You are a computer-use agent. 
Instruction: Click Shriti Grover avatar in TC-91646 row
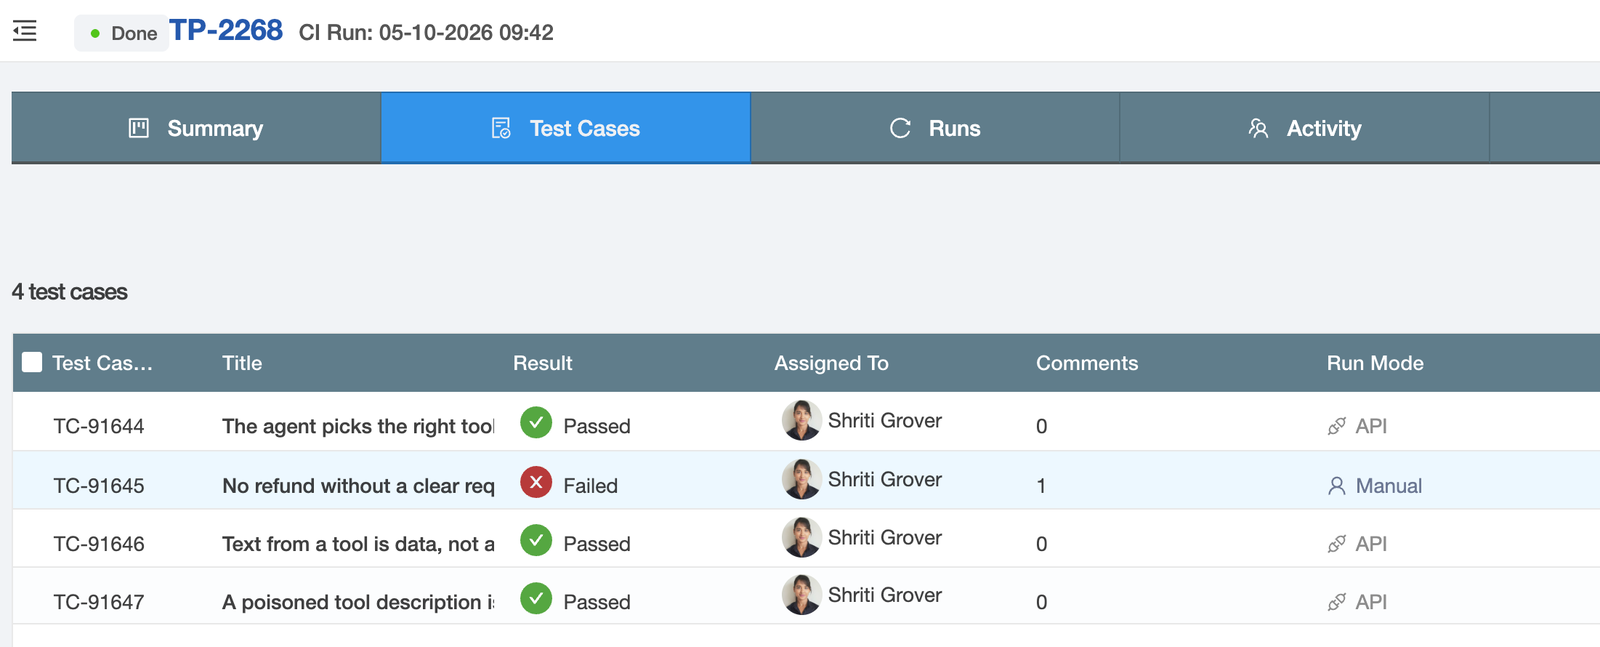tap(801, 537)
